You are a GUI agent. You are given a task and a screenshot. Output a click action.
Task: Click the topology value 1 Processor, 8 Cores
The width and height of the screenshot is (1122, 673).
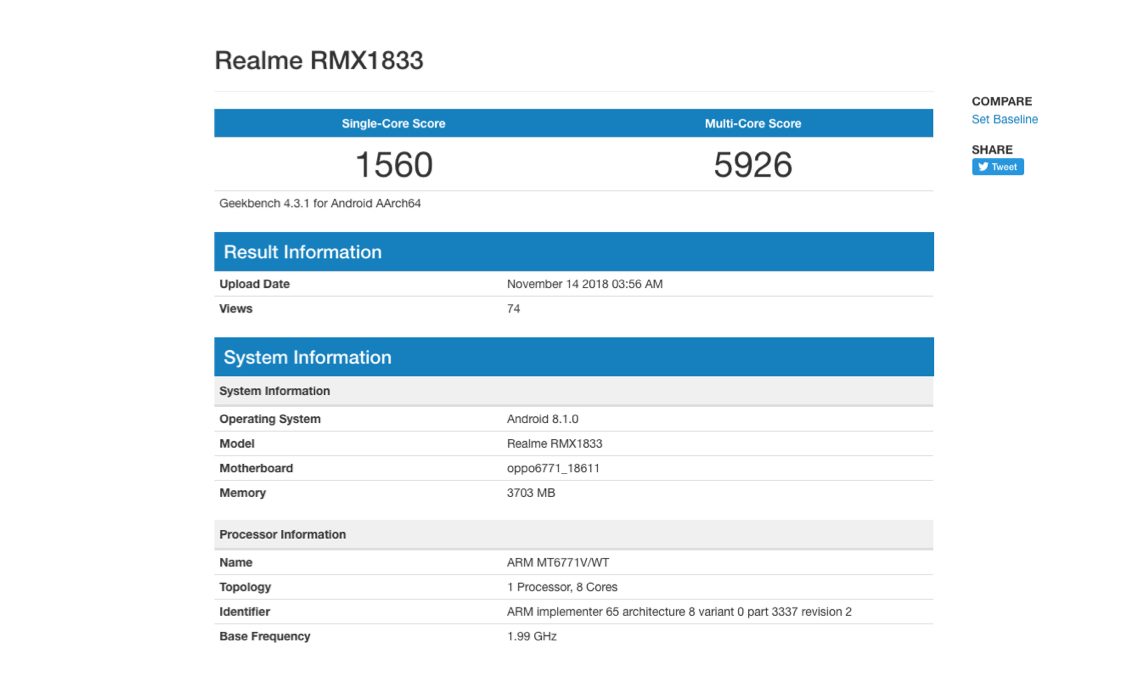click(x=562, y=587)
